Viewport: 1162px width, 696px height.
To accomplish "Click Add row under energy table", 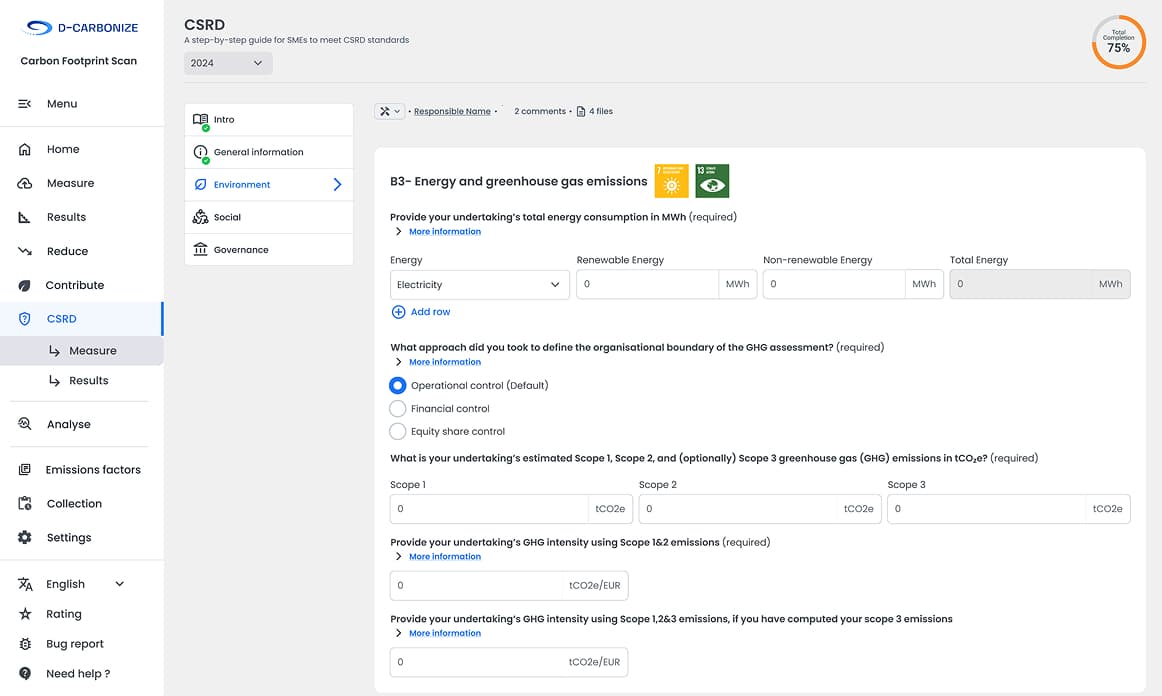I will point(421,312).
